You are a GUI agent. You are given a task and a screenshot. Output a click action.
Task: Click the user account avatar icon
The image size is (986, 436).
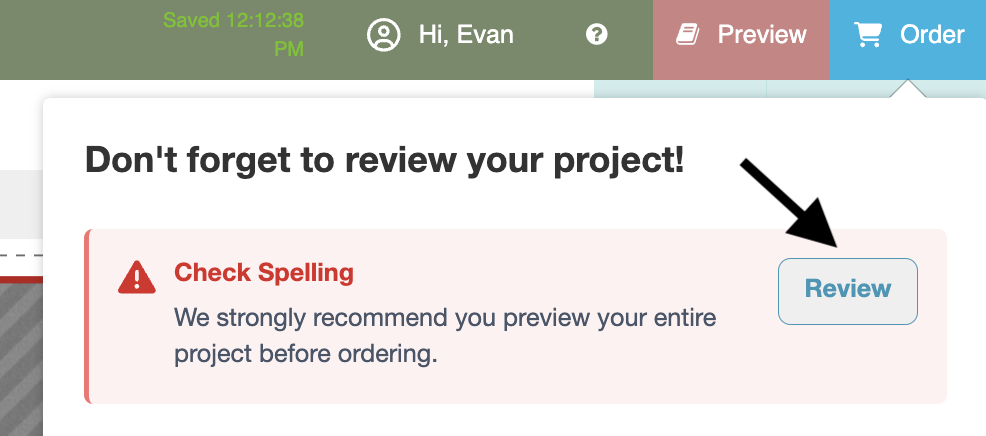(x=384, y=35)
